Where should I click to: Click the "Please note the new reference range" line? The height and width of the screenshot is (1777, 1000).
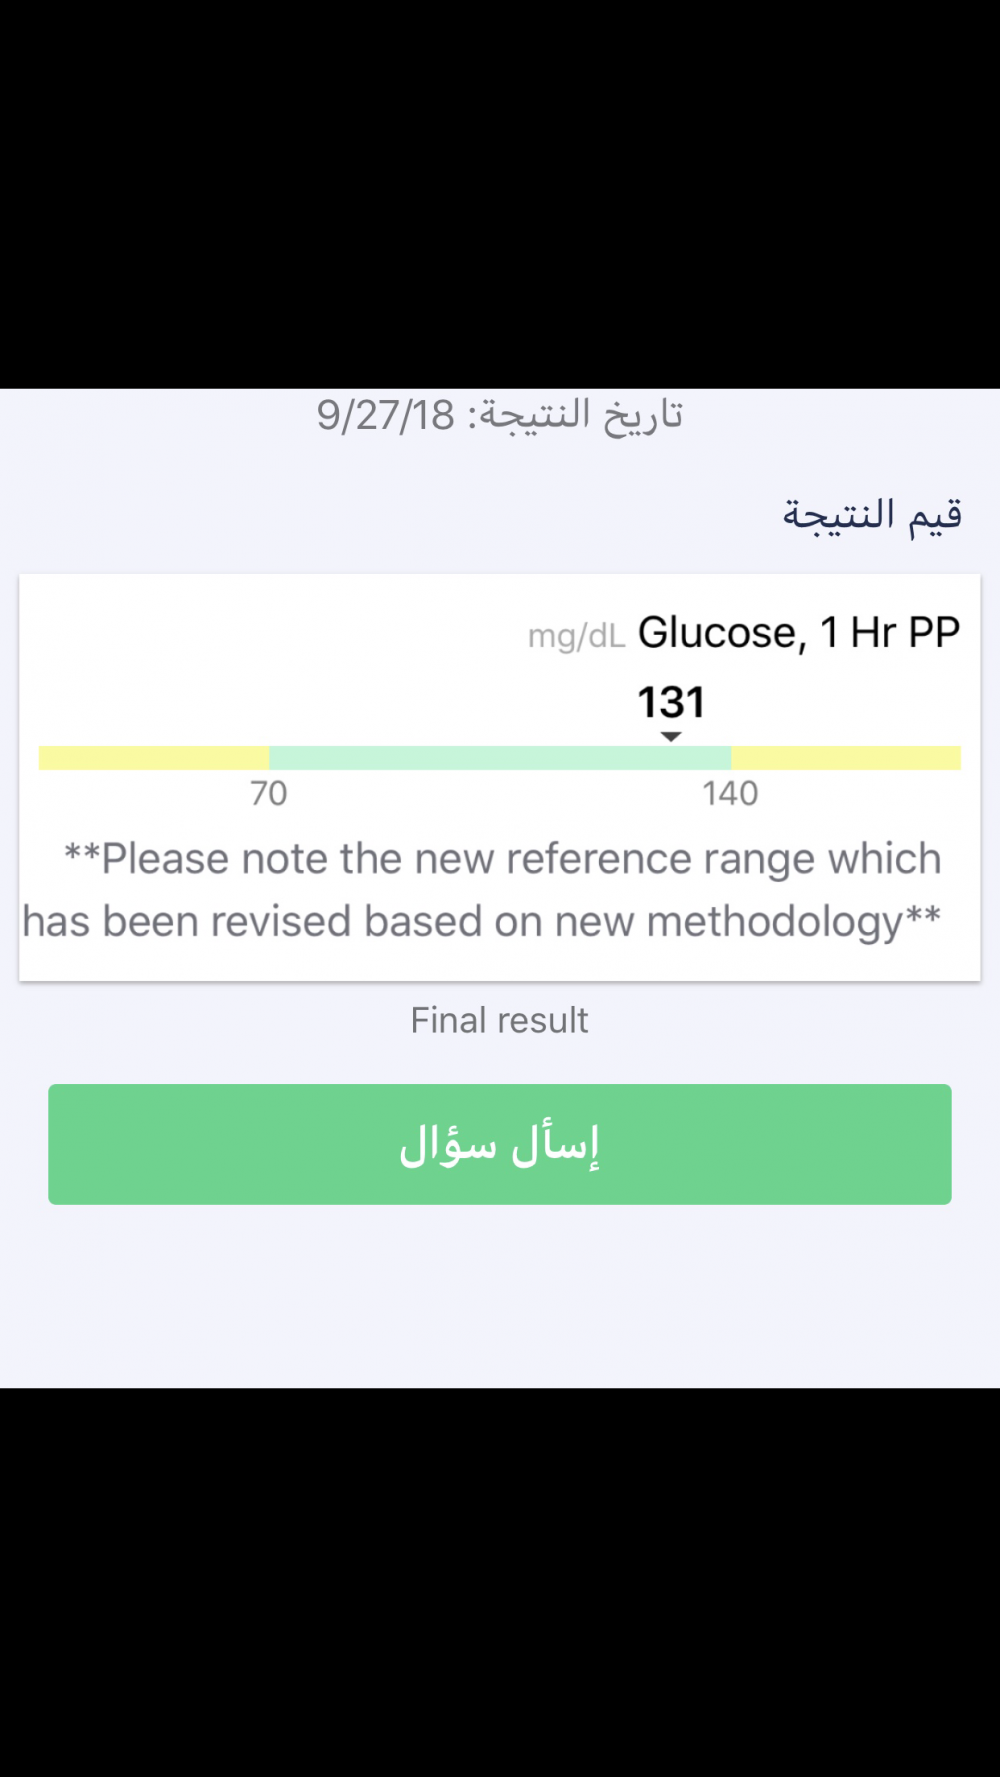coord(502,859)
